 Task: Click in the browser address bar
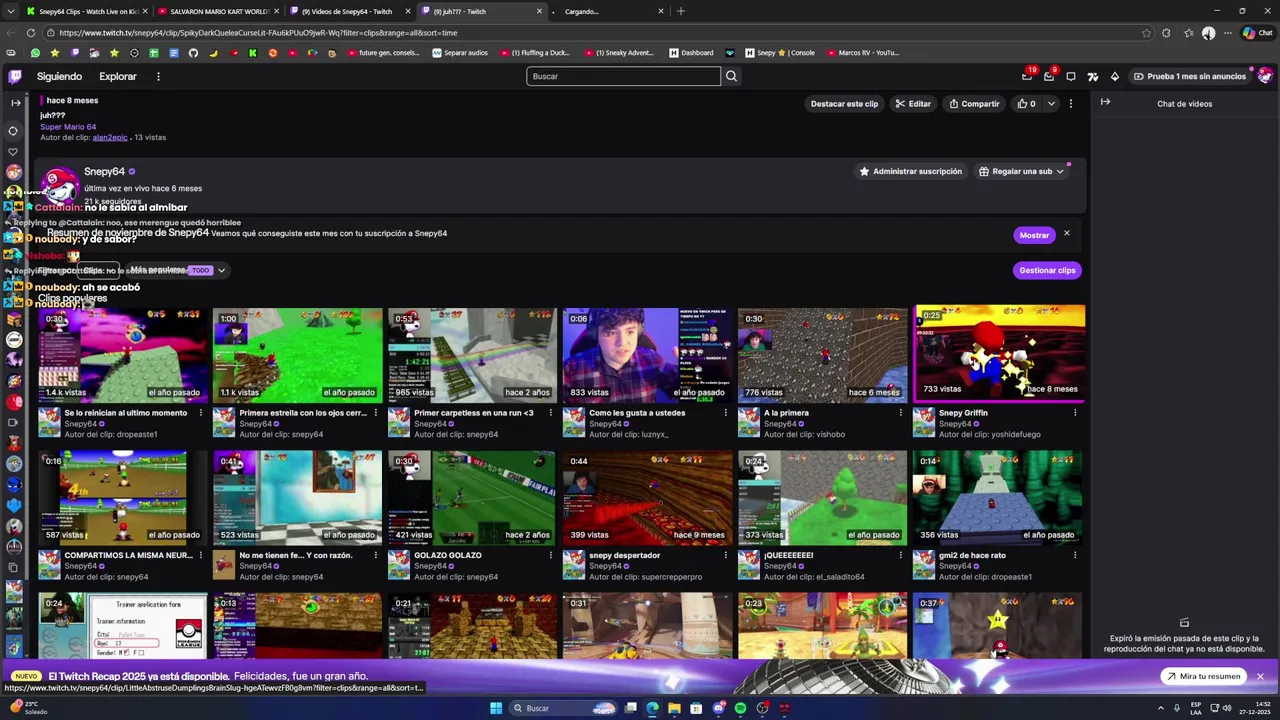pos(600,33)
